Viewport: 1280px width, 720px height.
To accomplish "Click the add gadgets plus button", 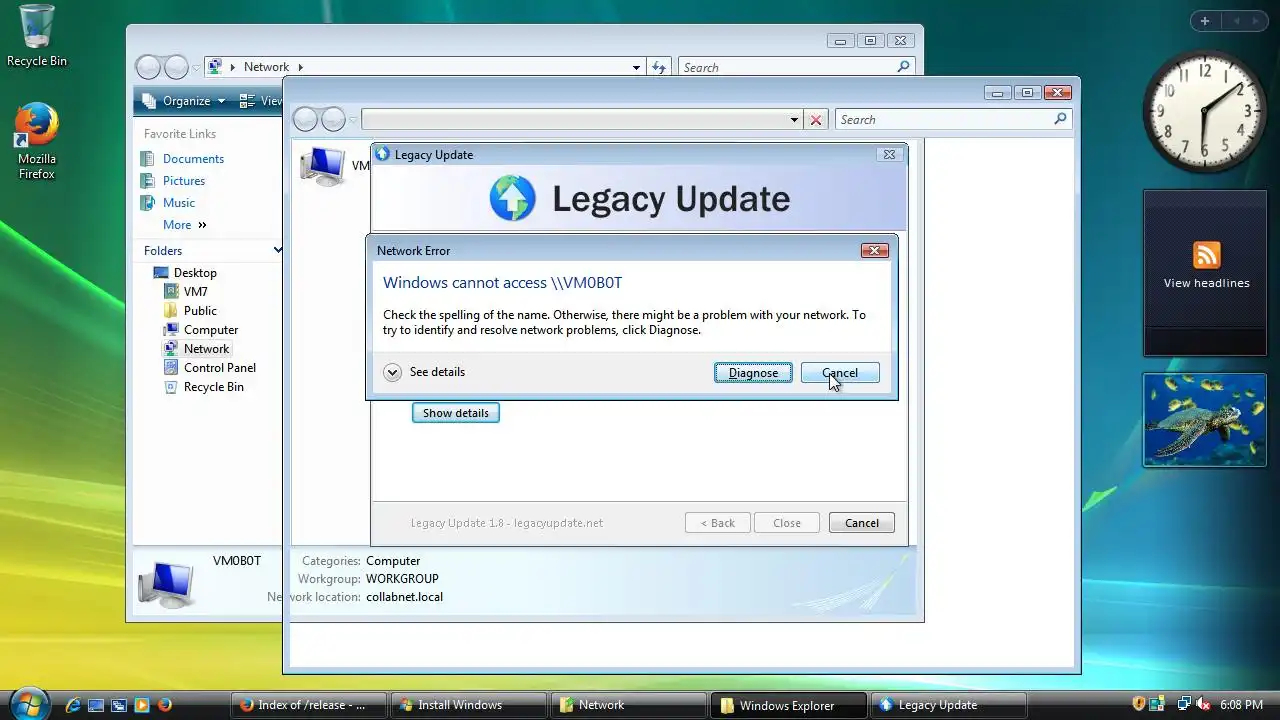I will tap(1205, 21).
